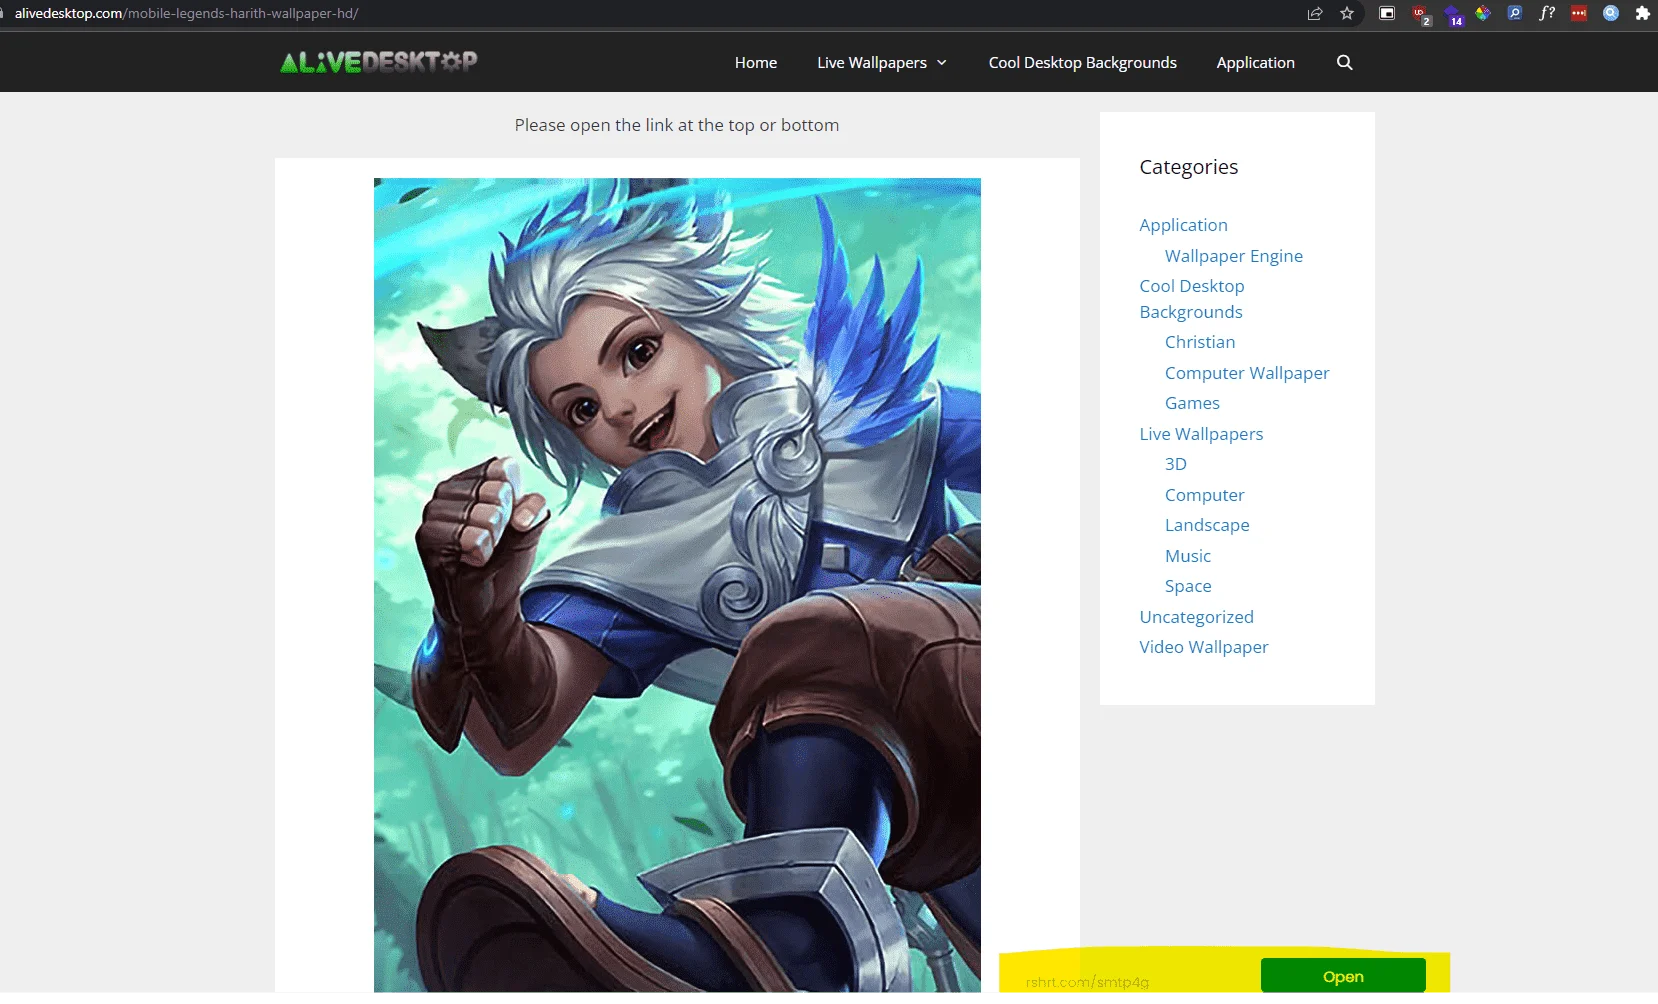Open Cool Desktop Backgrounds menu item
The height and width of the screenshot is (1004, 1658).
(1083, 62)
